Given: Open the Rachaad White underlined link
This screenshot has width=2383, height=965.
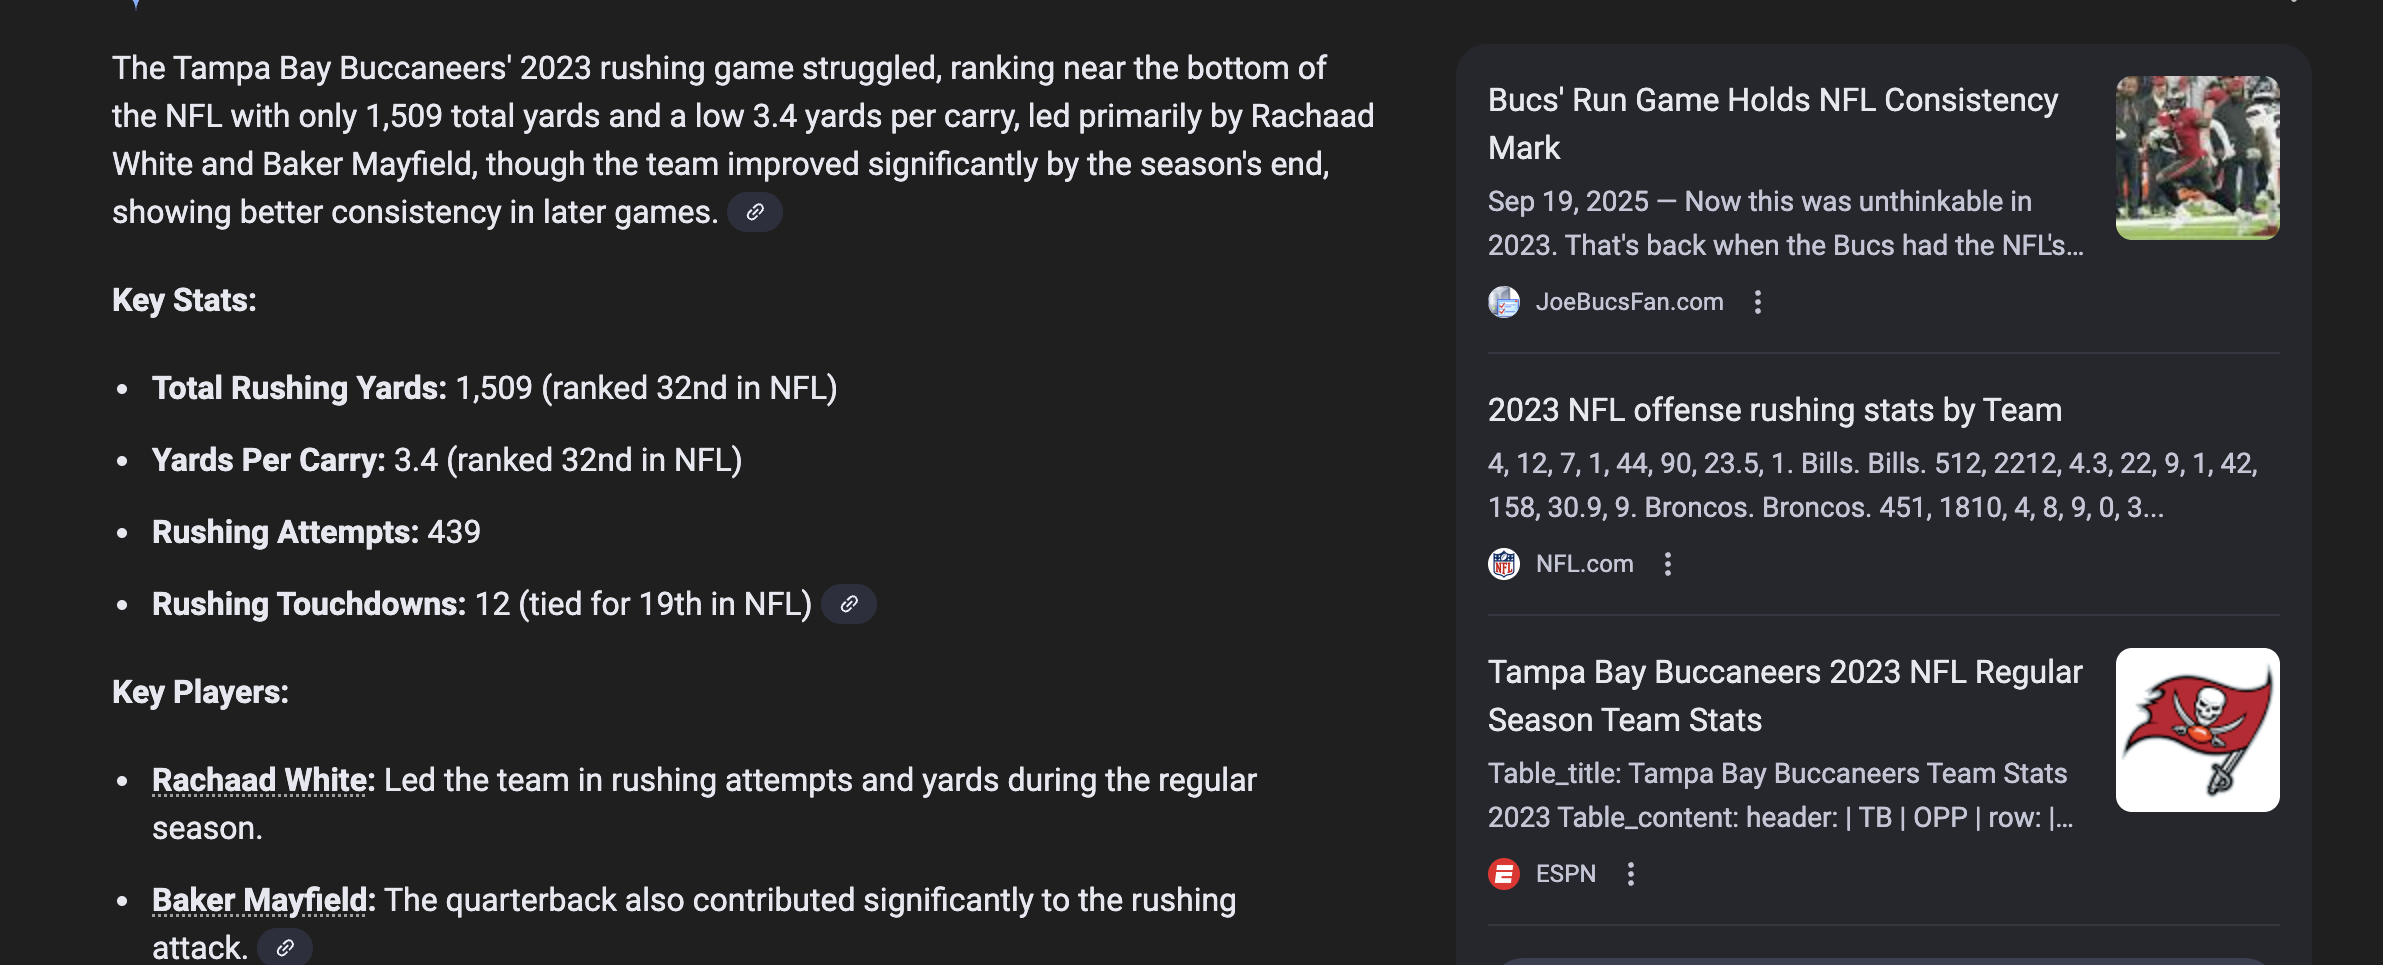Looking at the screenshot, I should pyautogui.click(x=262, y=780).
